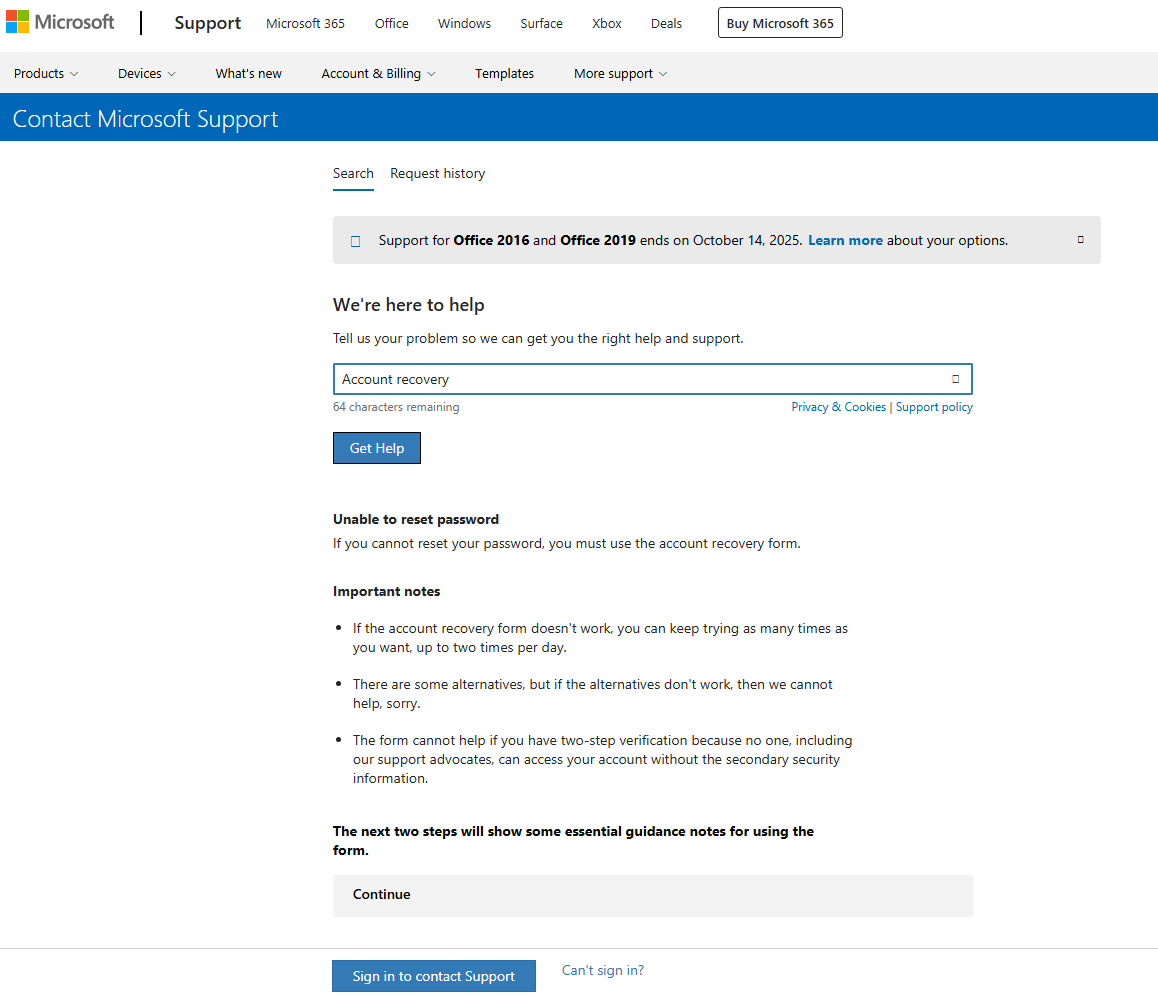This screenshot has height=998, width=1158.
Task: Expand the Products dropdown
Action: click(46, 73)
